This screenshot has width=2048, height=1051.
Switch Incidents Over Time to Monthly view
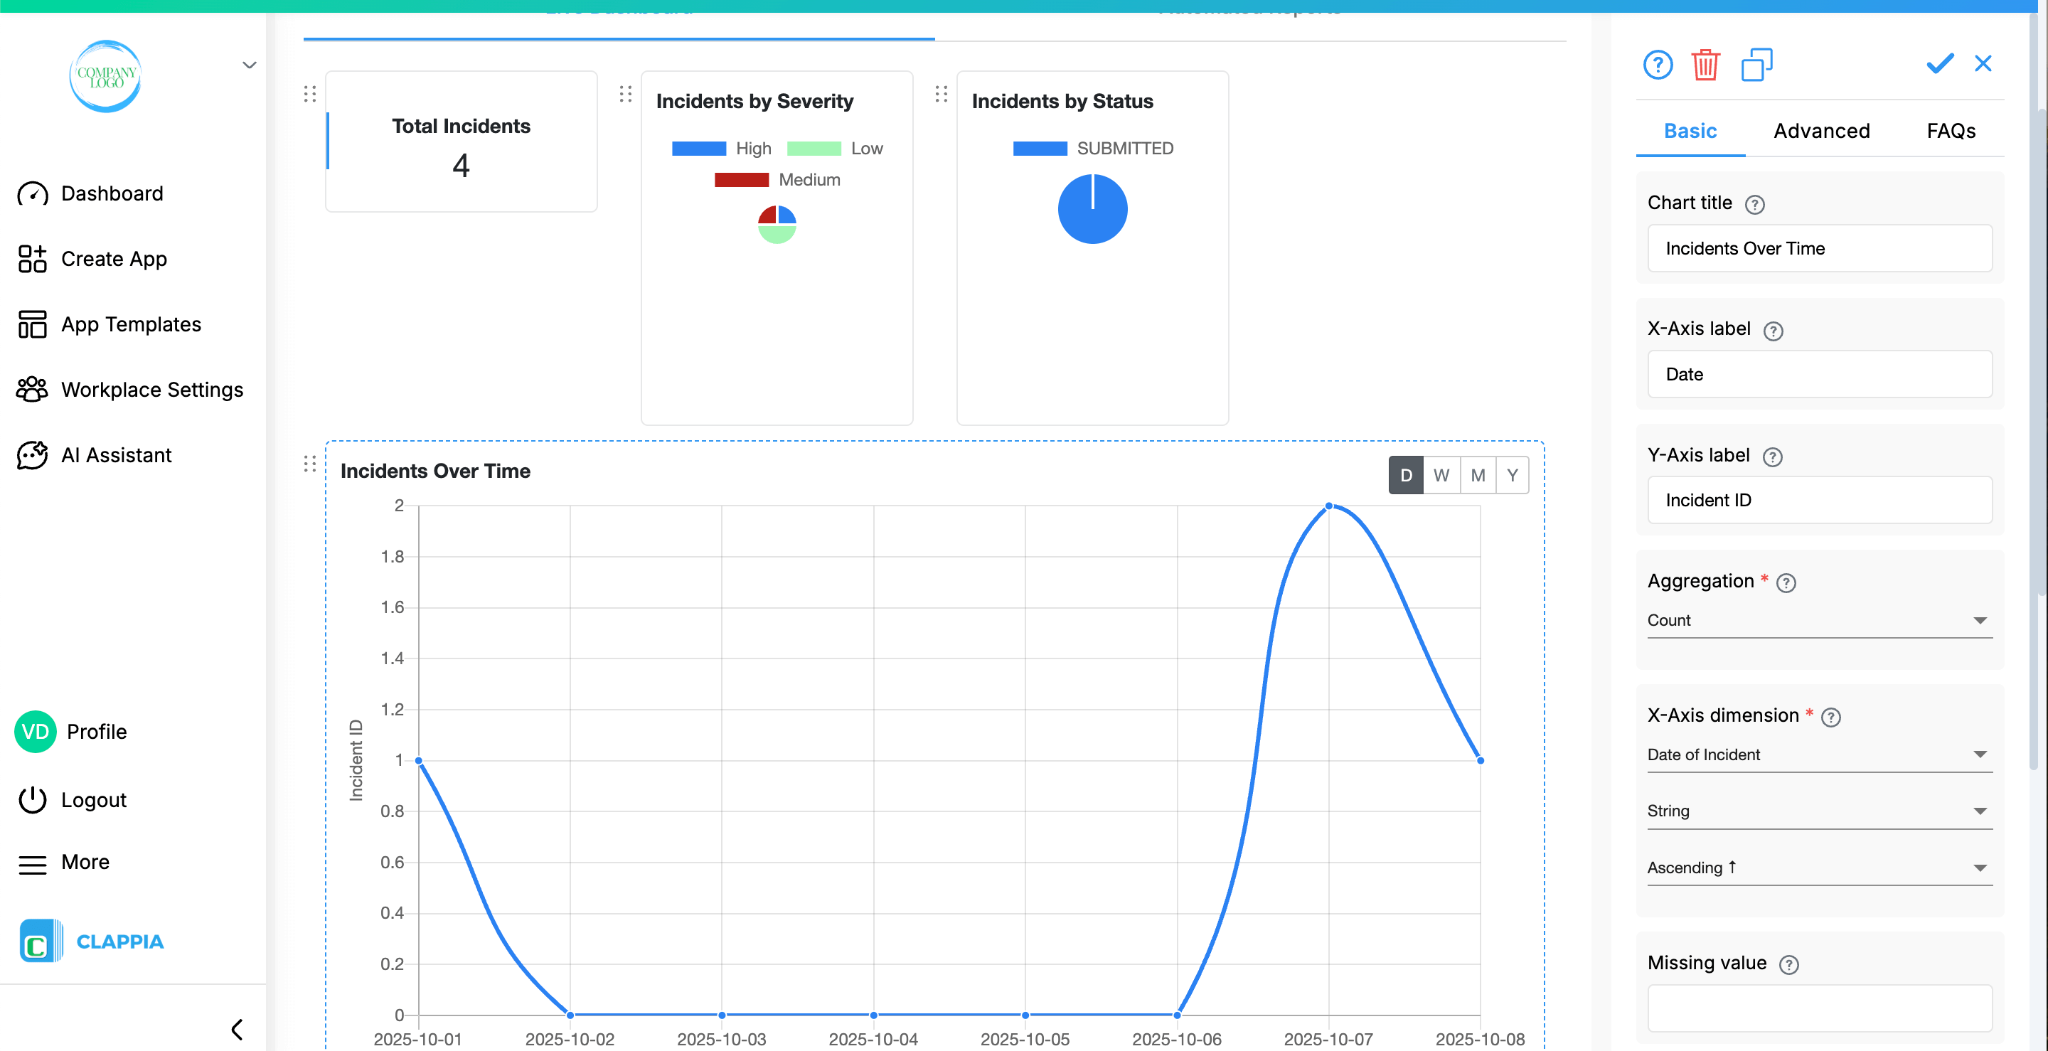(x=1477, y=475)
